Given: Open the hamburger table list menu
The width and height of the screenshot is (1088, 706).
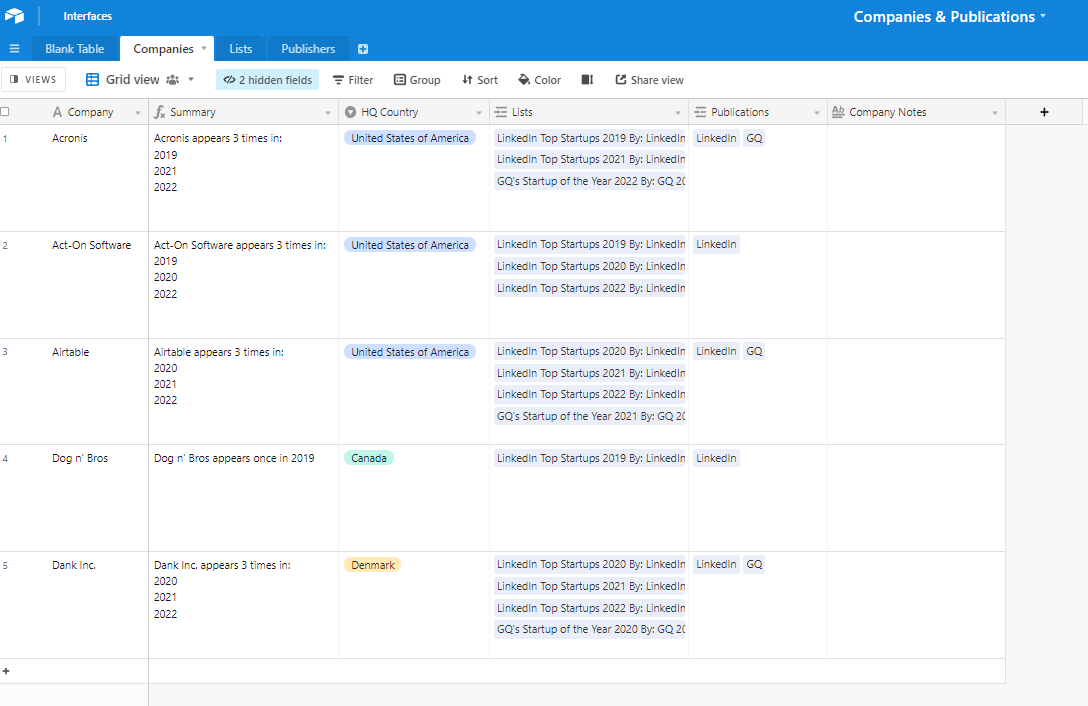Looking at the screenshot, I should pos(15,49).
